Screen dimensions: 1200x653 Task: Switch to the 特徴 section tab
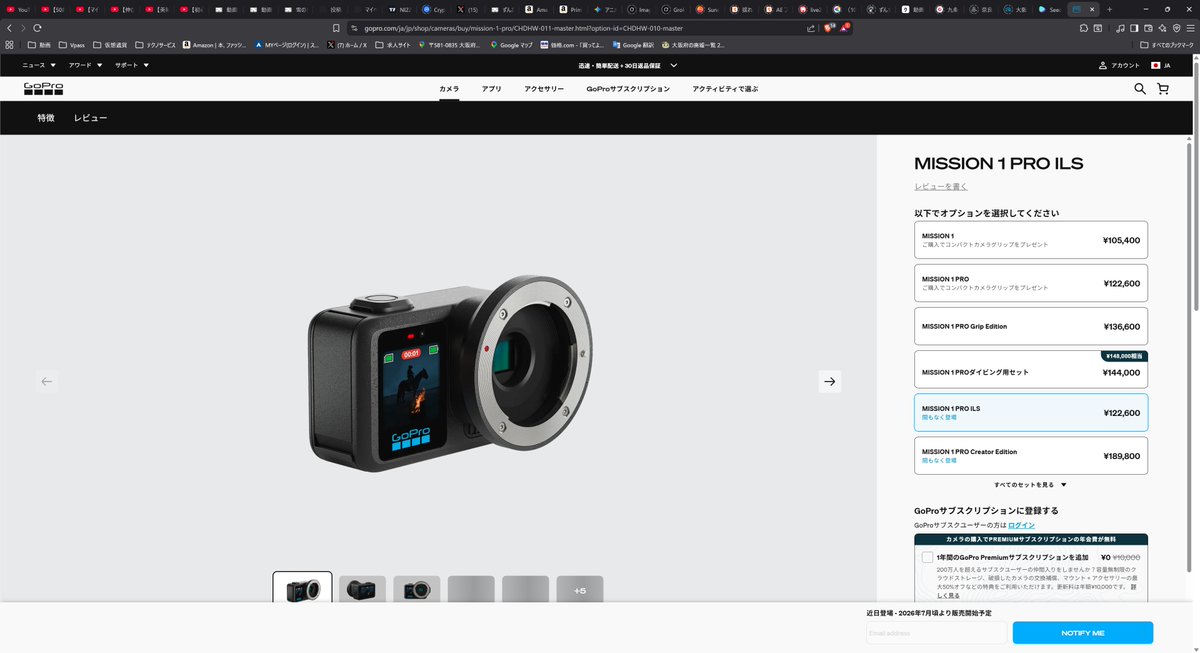point(46,118)
